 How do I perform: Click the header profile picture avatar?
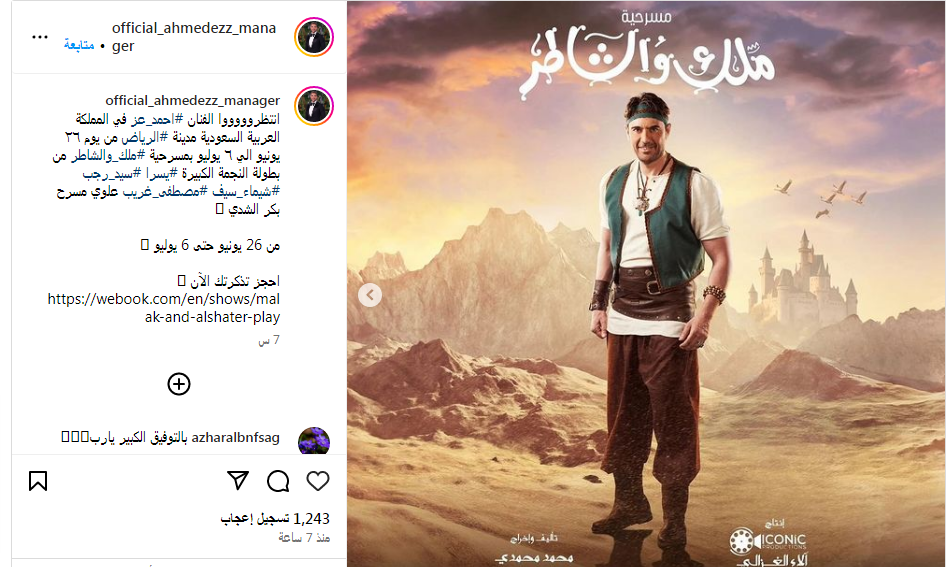click(x=314, y=37)
